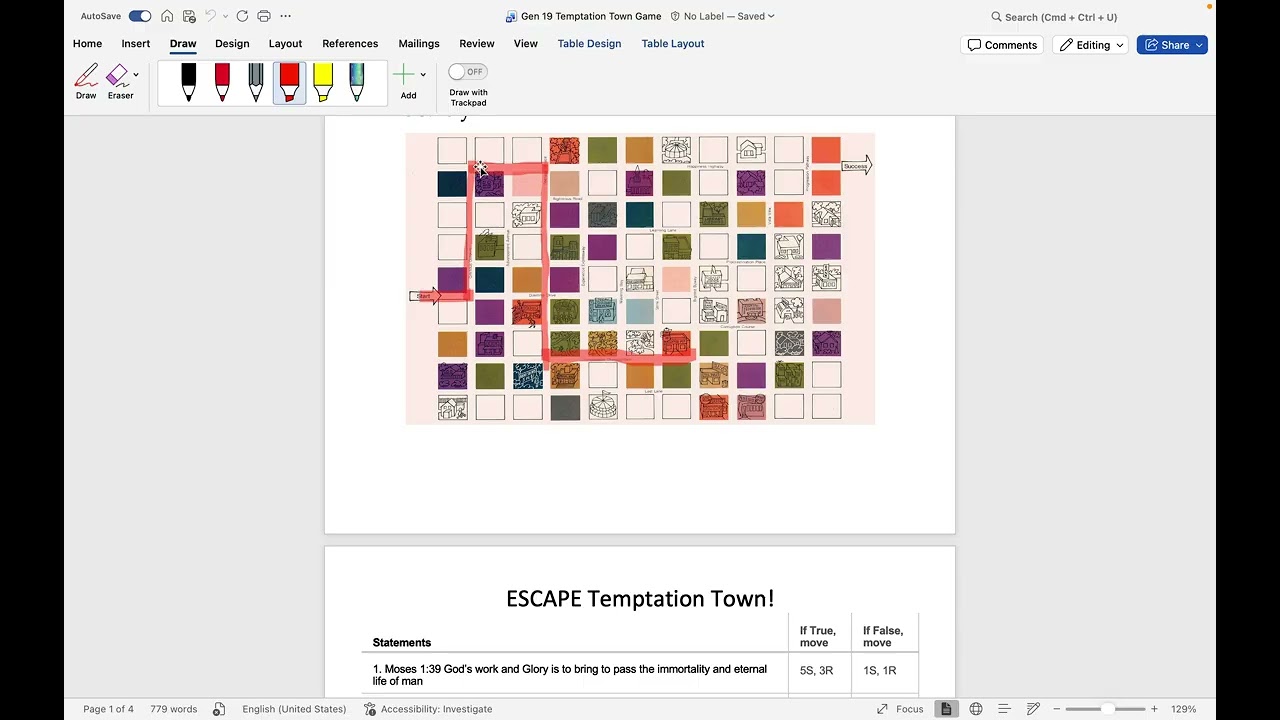Screen dimensions: 1280x720
Task: Pick the red highlighter
Action: [289, 82]
